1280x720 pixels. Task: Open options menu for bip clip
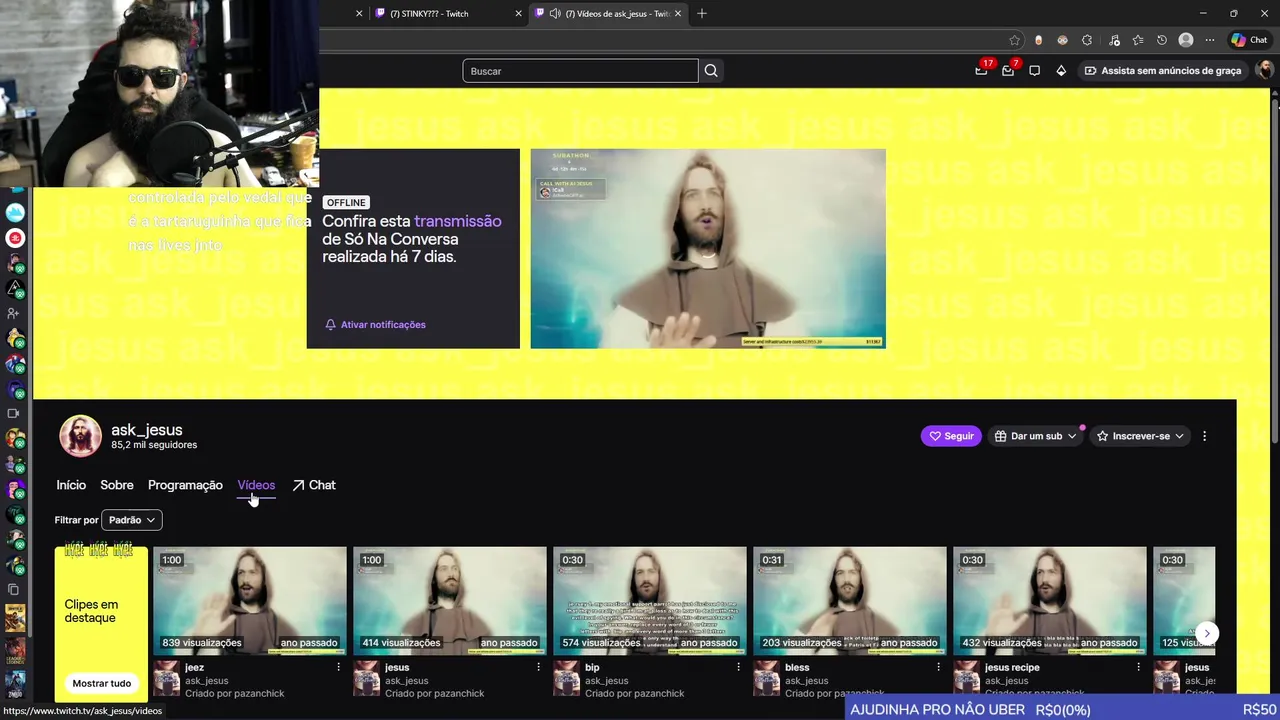tap(738, 667)
